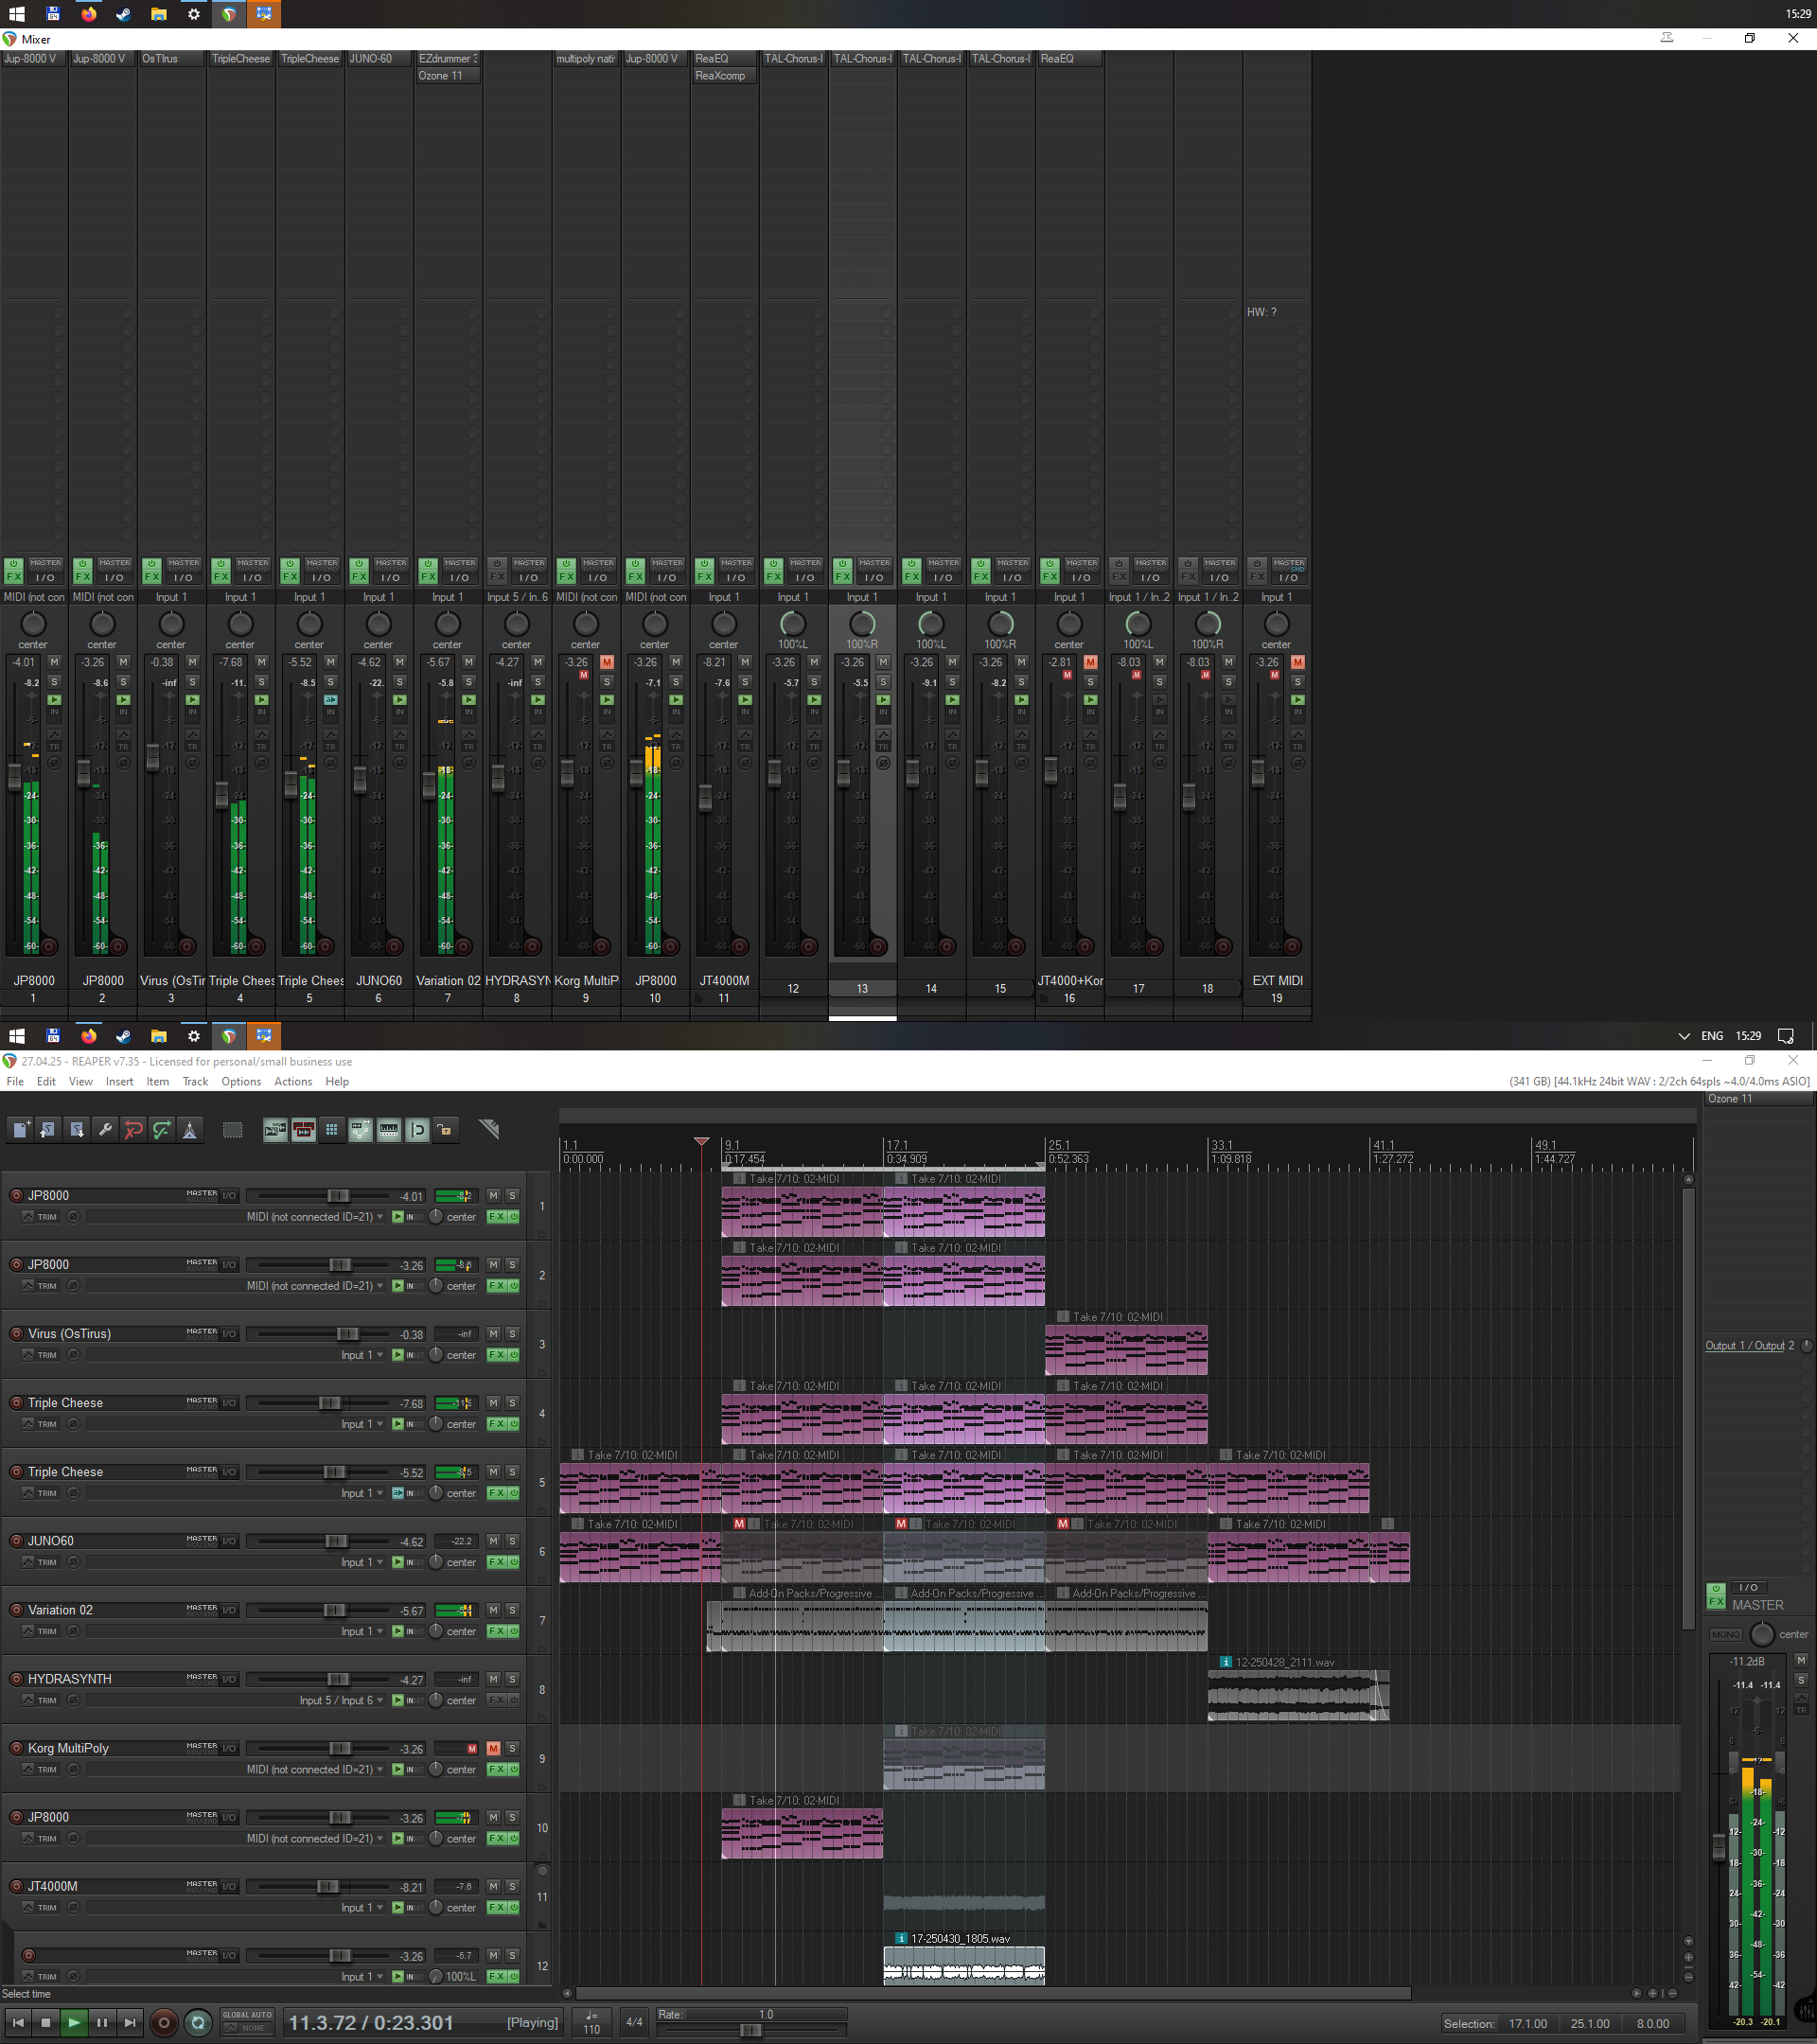1817x2044 pixels.
Task: Toggle the metronome icon
Action: (x=190, y=1130)
